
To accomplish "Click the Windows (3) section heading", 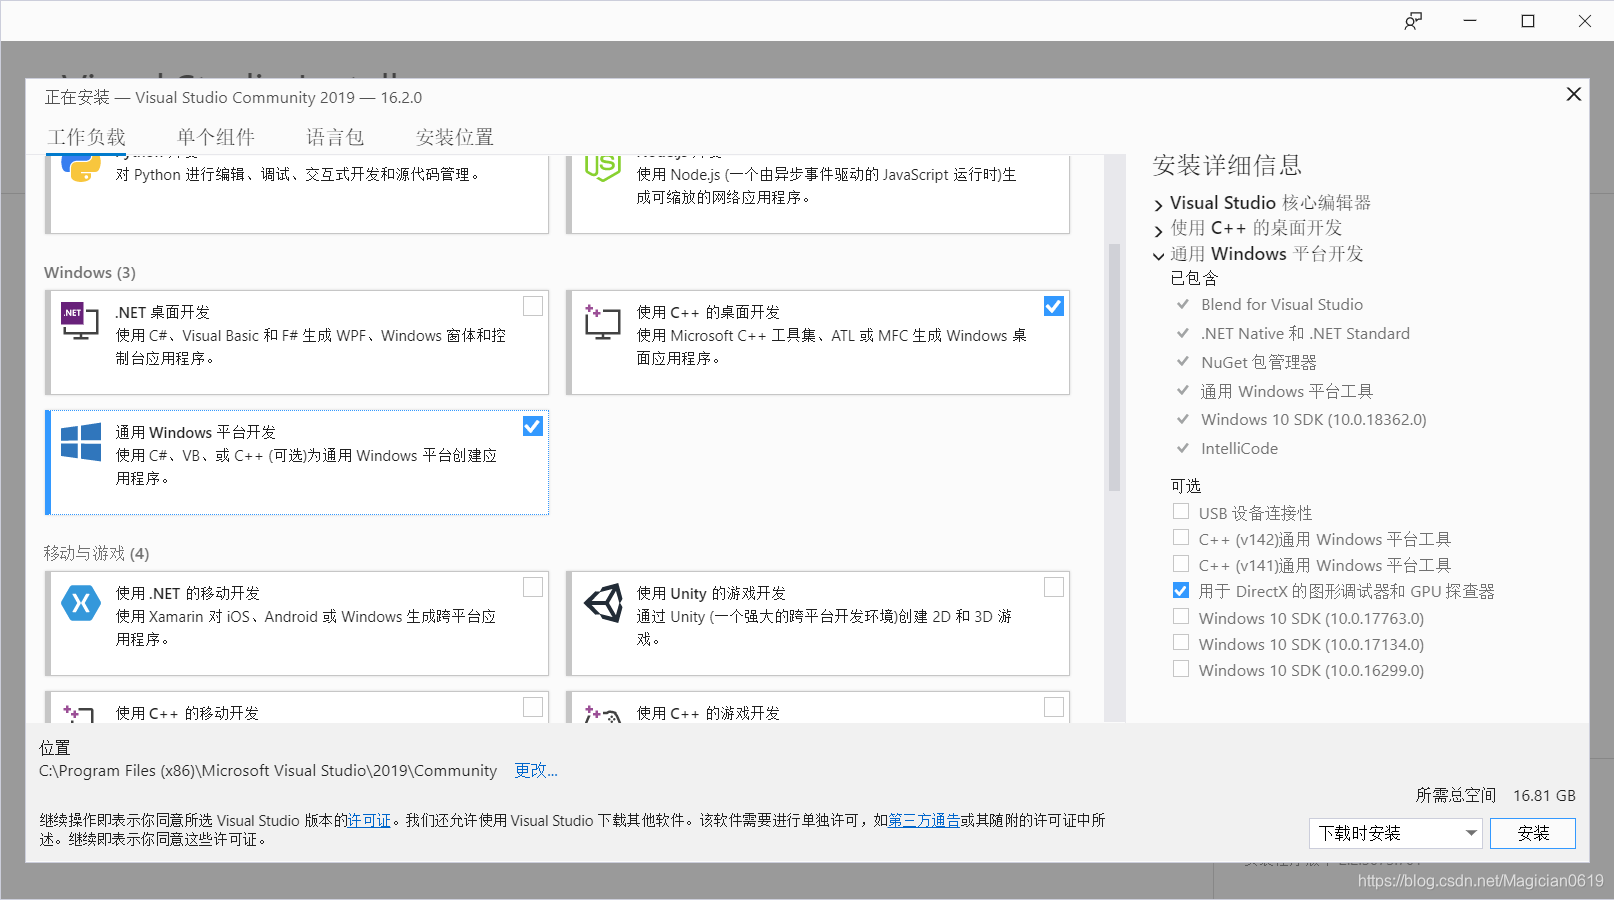I will pyautogui.click(x=90, y=272).
